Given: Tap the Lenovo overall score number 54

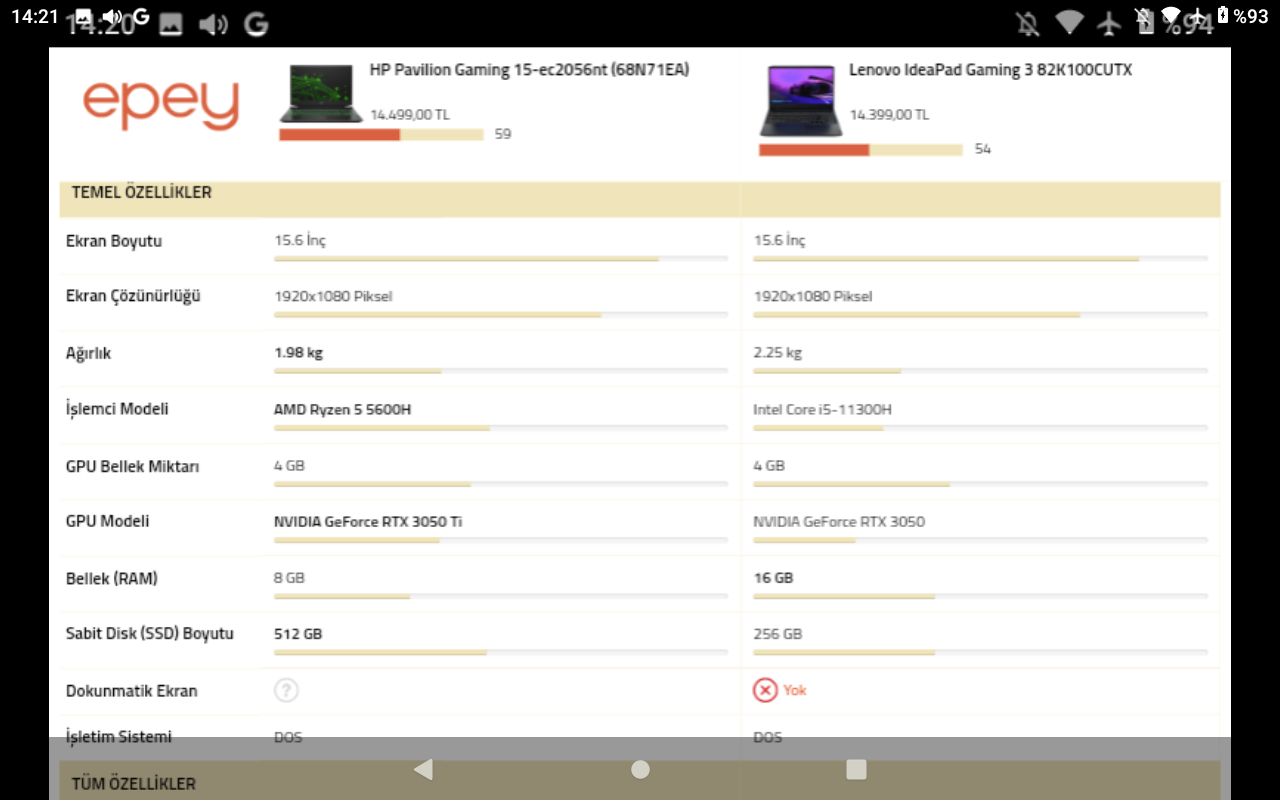Looking at the screenshot, I should pyautogui.click(x=983, y=150).
